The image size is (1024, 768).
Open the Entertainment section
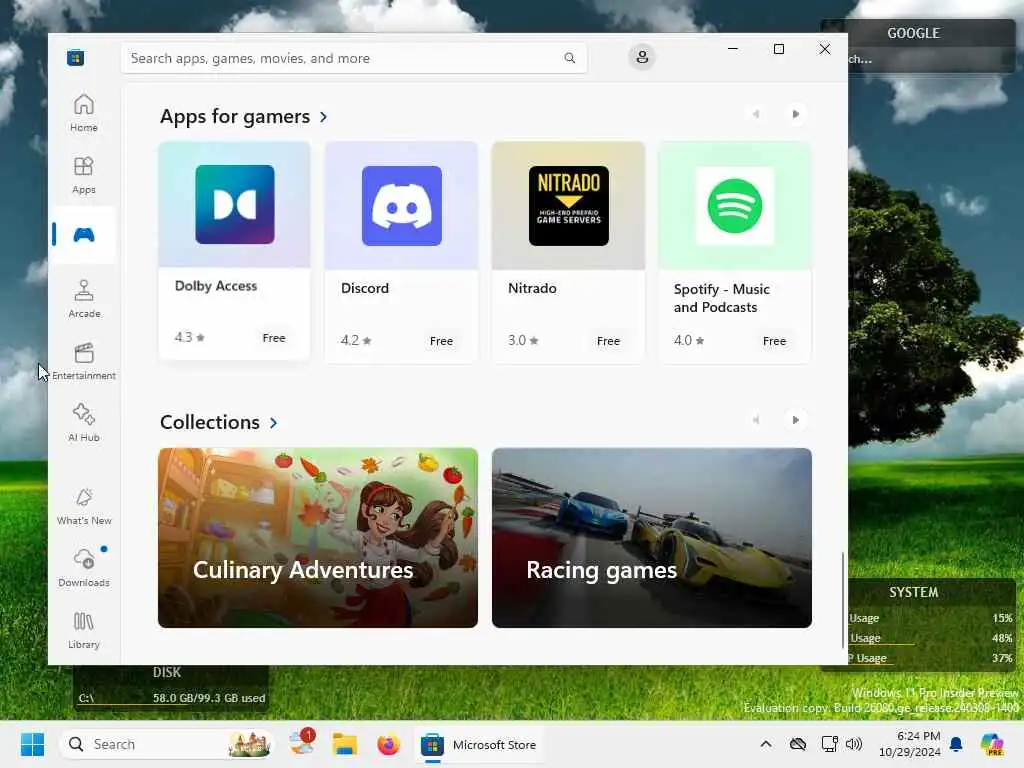click(x=84, y=361)
